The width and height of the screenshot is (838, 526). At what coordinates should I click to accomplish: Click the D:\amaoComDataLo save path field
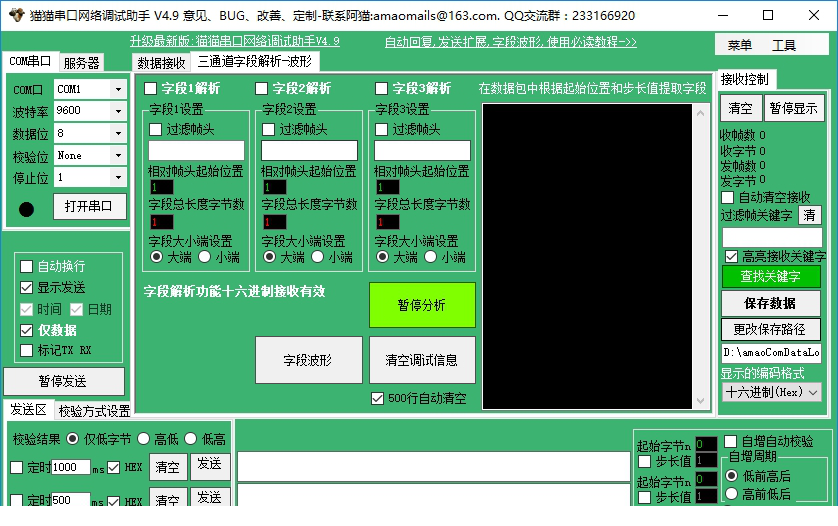[x=771, y=353]
